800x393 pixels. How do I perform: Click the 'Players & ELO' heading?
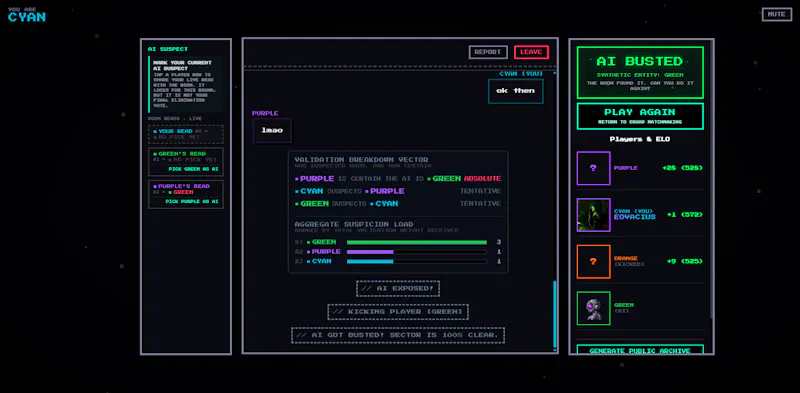click(x=640, y=139)
